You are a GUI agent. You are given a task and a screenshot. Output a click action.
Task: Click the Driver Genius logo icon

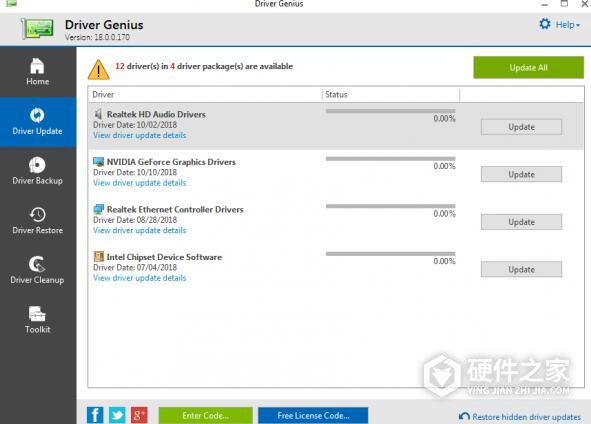click(x=38, y=29)
